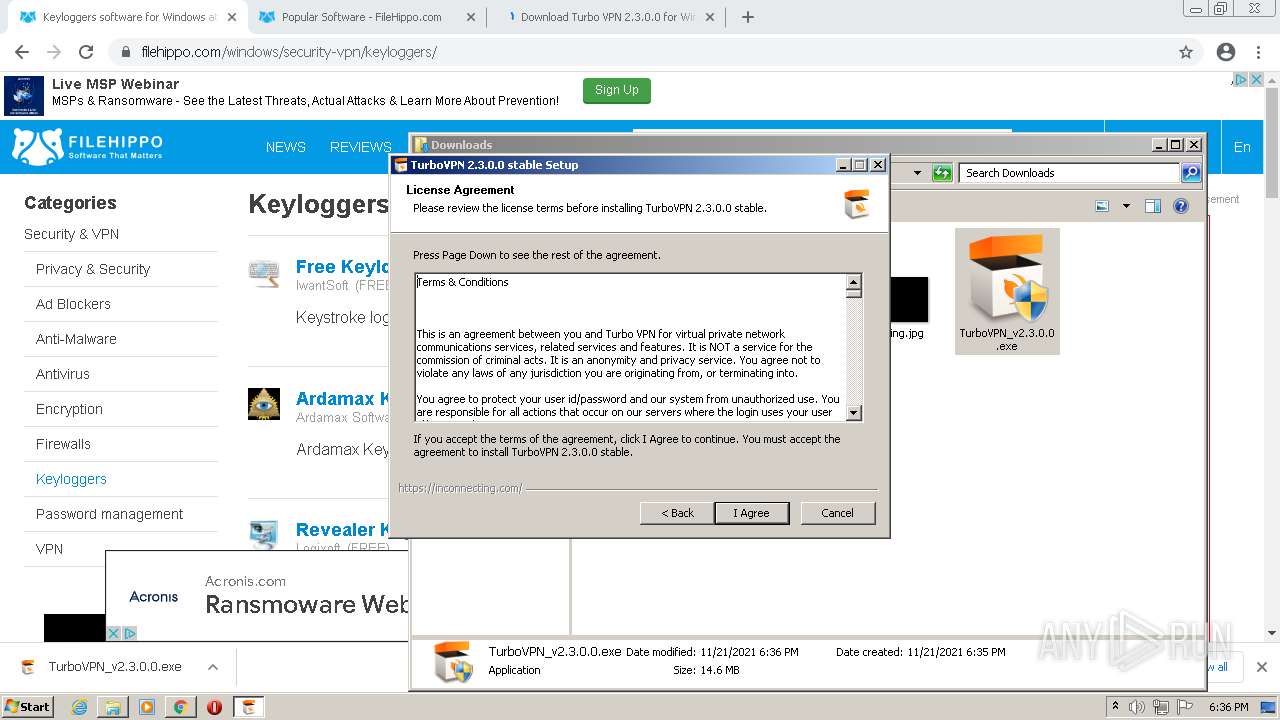This screenshot has height=720, width=1280.
Task: Click the TurboVPN icon in the setup title bar
Action: (x=400, y=165)
